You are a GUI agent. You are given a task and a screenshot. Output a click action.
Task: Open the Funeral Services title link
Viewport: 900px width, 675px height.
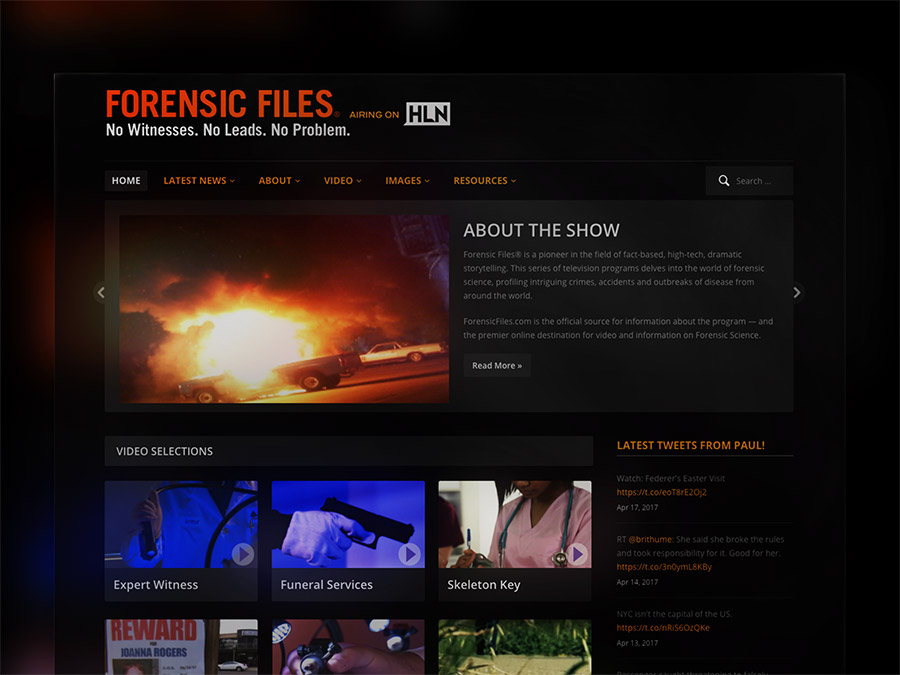pyautogui.click(x=327, y=585)
